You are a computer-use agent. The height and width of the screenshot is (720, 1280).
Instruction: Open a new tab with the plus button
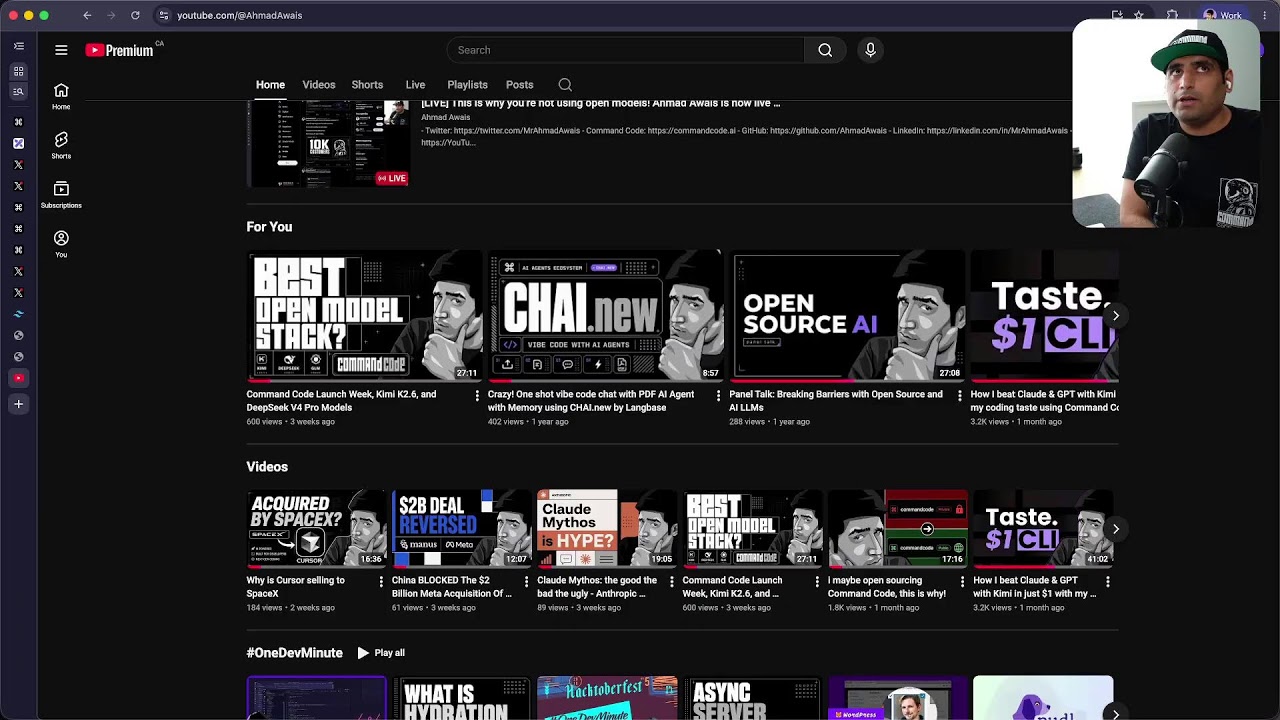[18, 404]
